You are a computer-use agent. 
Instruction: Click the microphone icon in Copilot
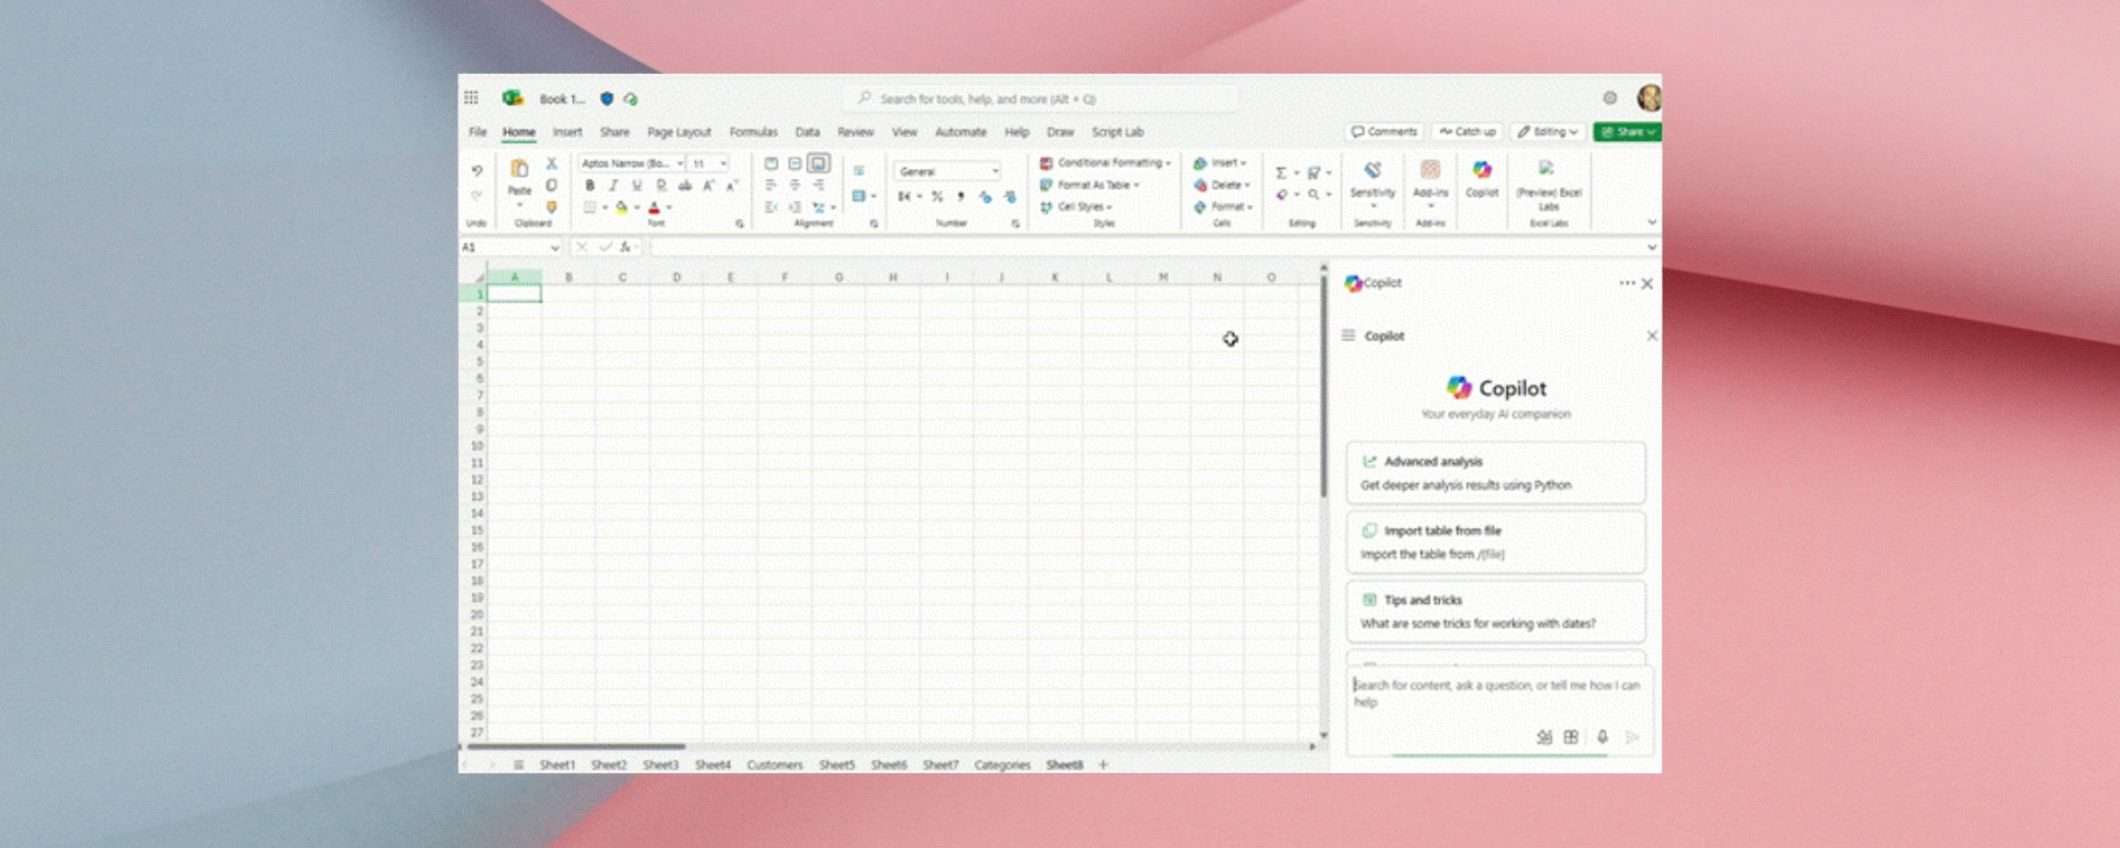tap(1602, 737)
